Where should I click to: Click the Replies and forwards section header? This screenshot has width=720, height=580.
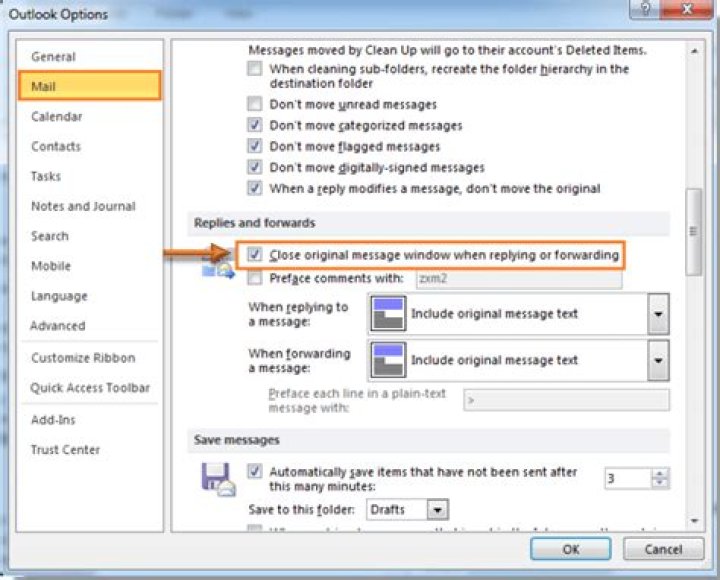click(x=255, y=223)
